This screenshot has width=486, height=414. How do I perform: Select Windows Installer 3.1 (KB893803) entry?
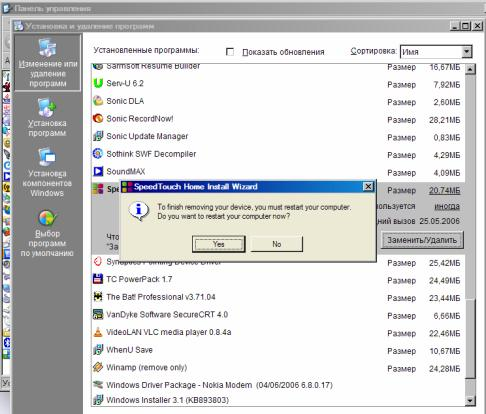278,400
